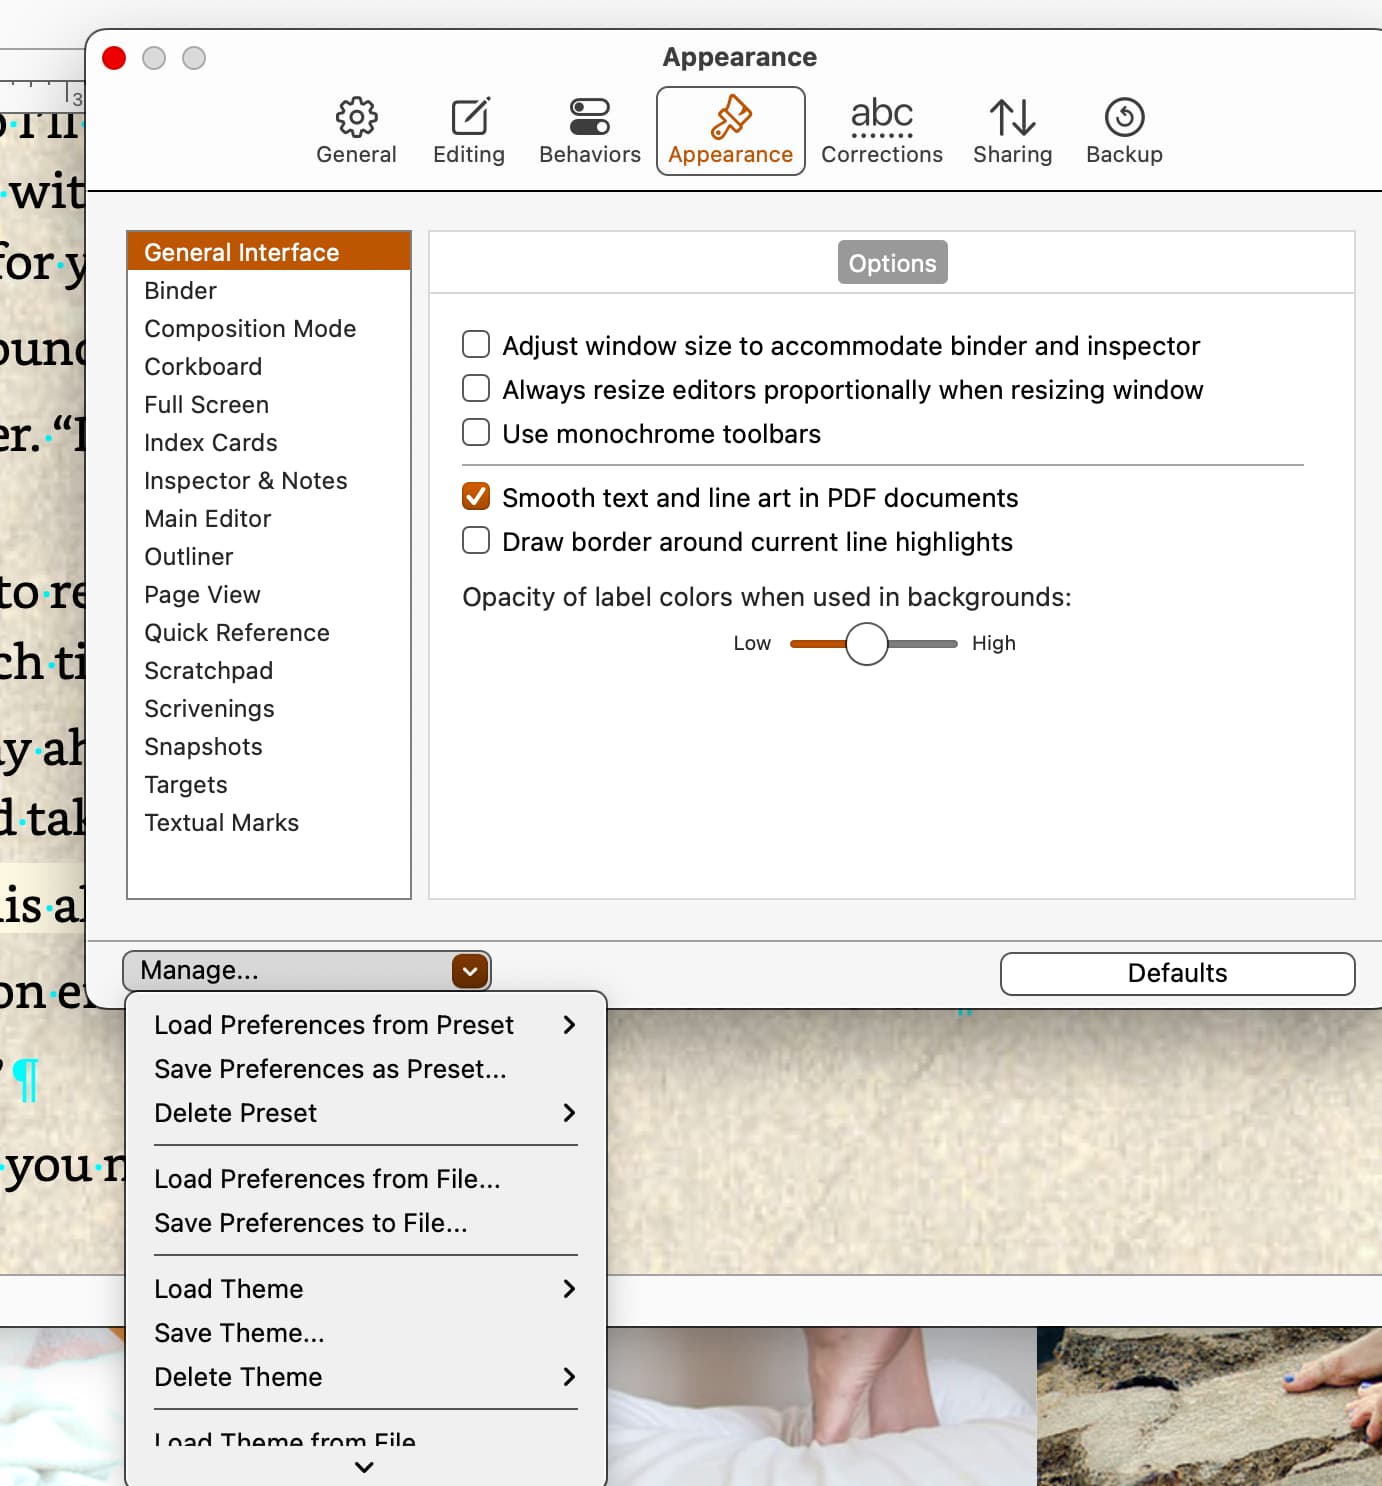Open the Corrections preferences pane
The image size is (1382, 1486).
click(x=881, y=130)
